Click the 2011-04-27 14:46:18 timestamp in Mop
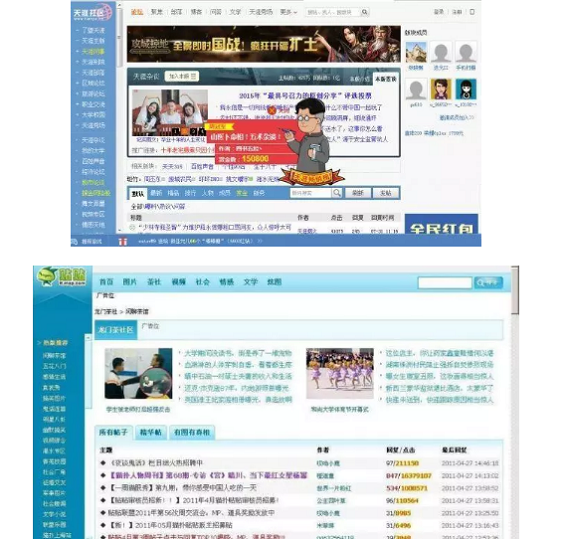The image size is (565, 539). [470, 463]
